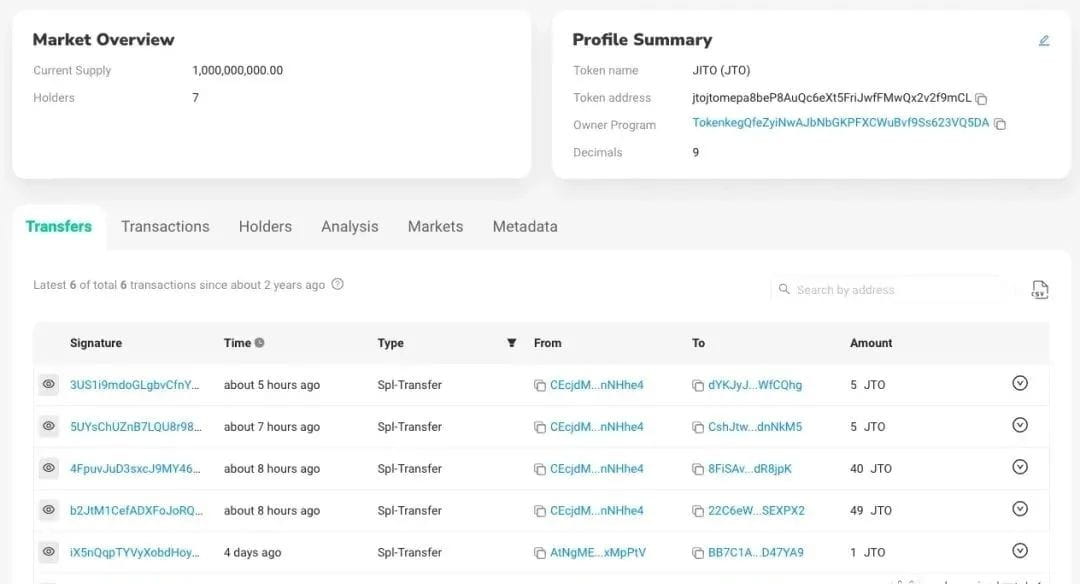
Task: Click the Type column filter icon
Action: point(512,343)
